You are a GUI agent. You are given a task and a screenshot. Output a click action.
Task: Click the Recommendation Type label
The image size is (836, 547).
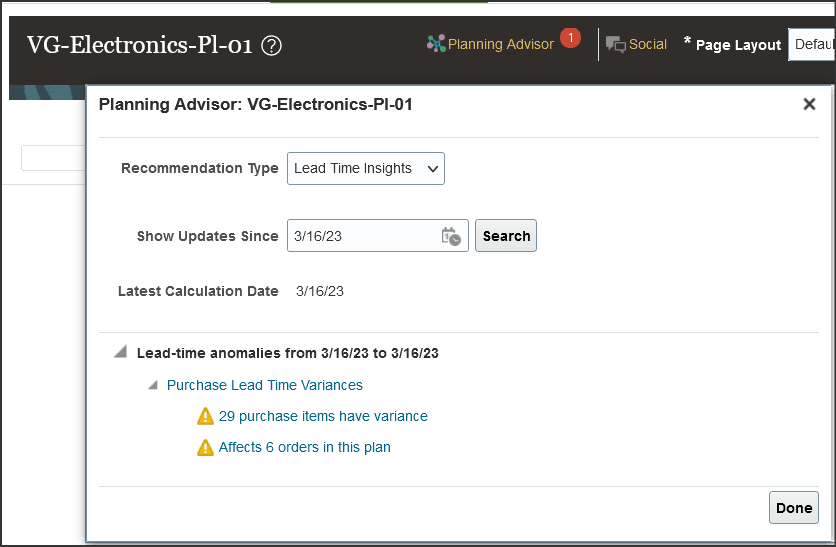(199, 168)
